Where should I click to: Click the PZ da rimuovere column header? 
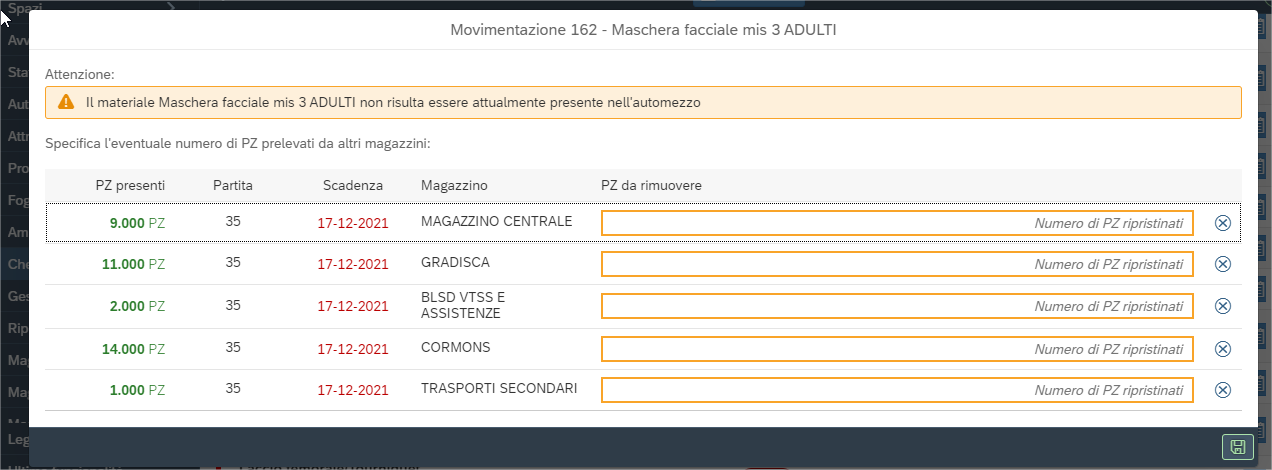[650, 185]
